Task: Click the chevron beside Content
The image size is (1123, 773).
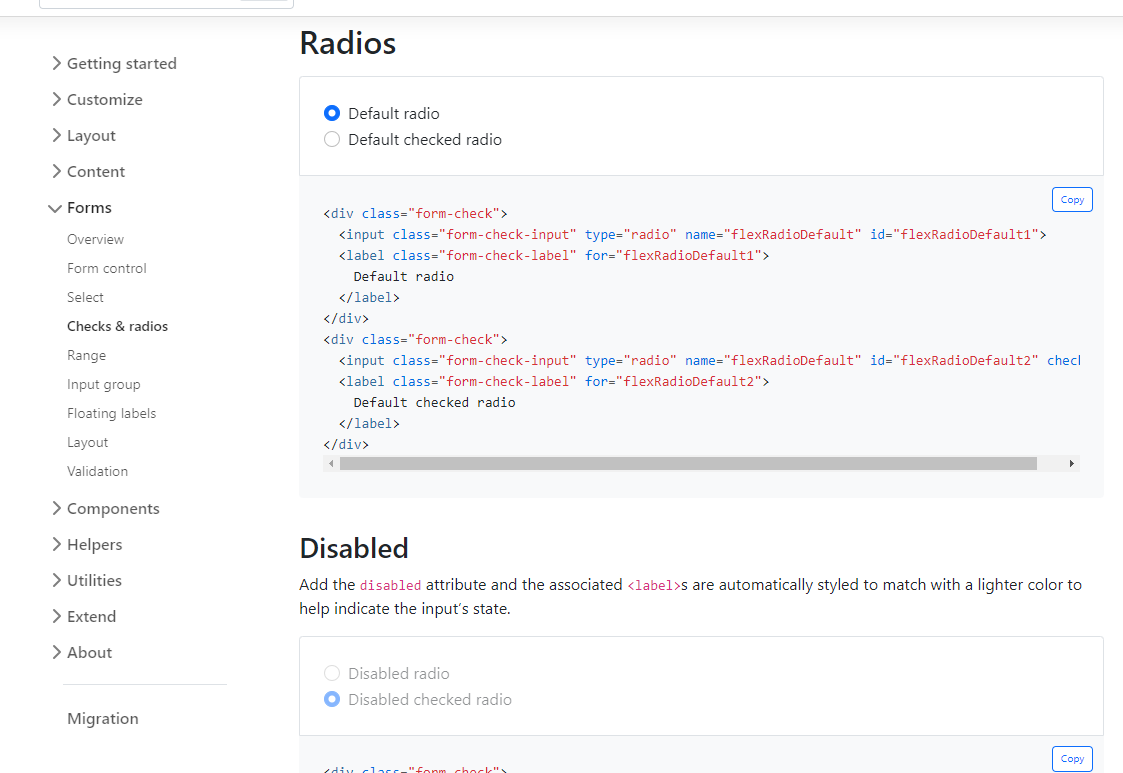Action: point(56,172)
